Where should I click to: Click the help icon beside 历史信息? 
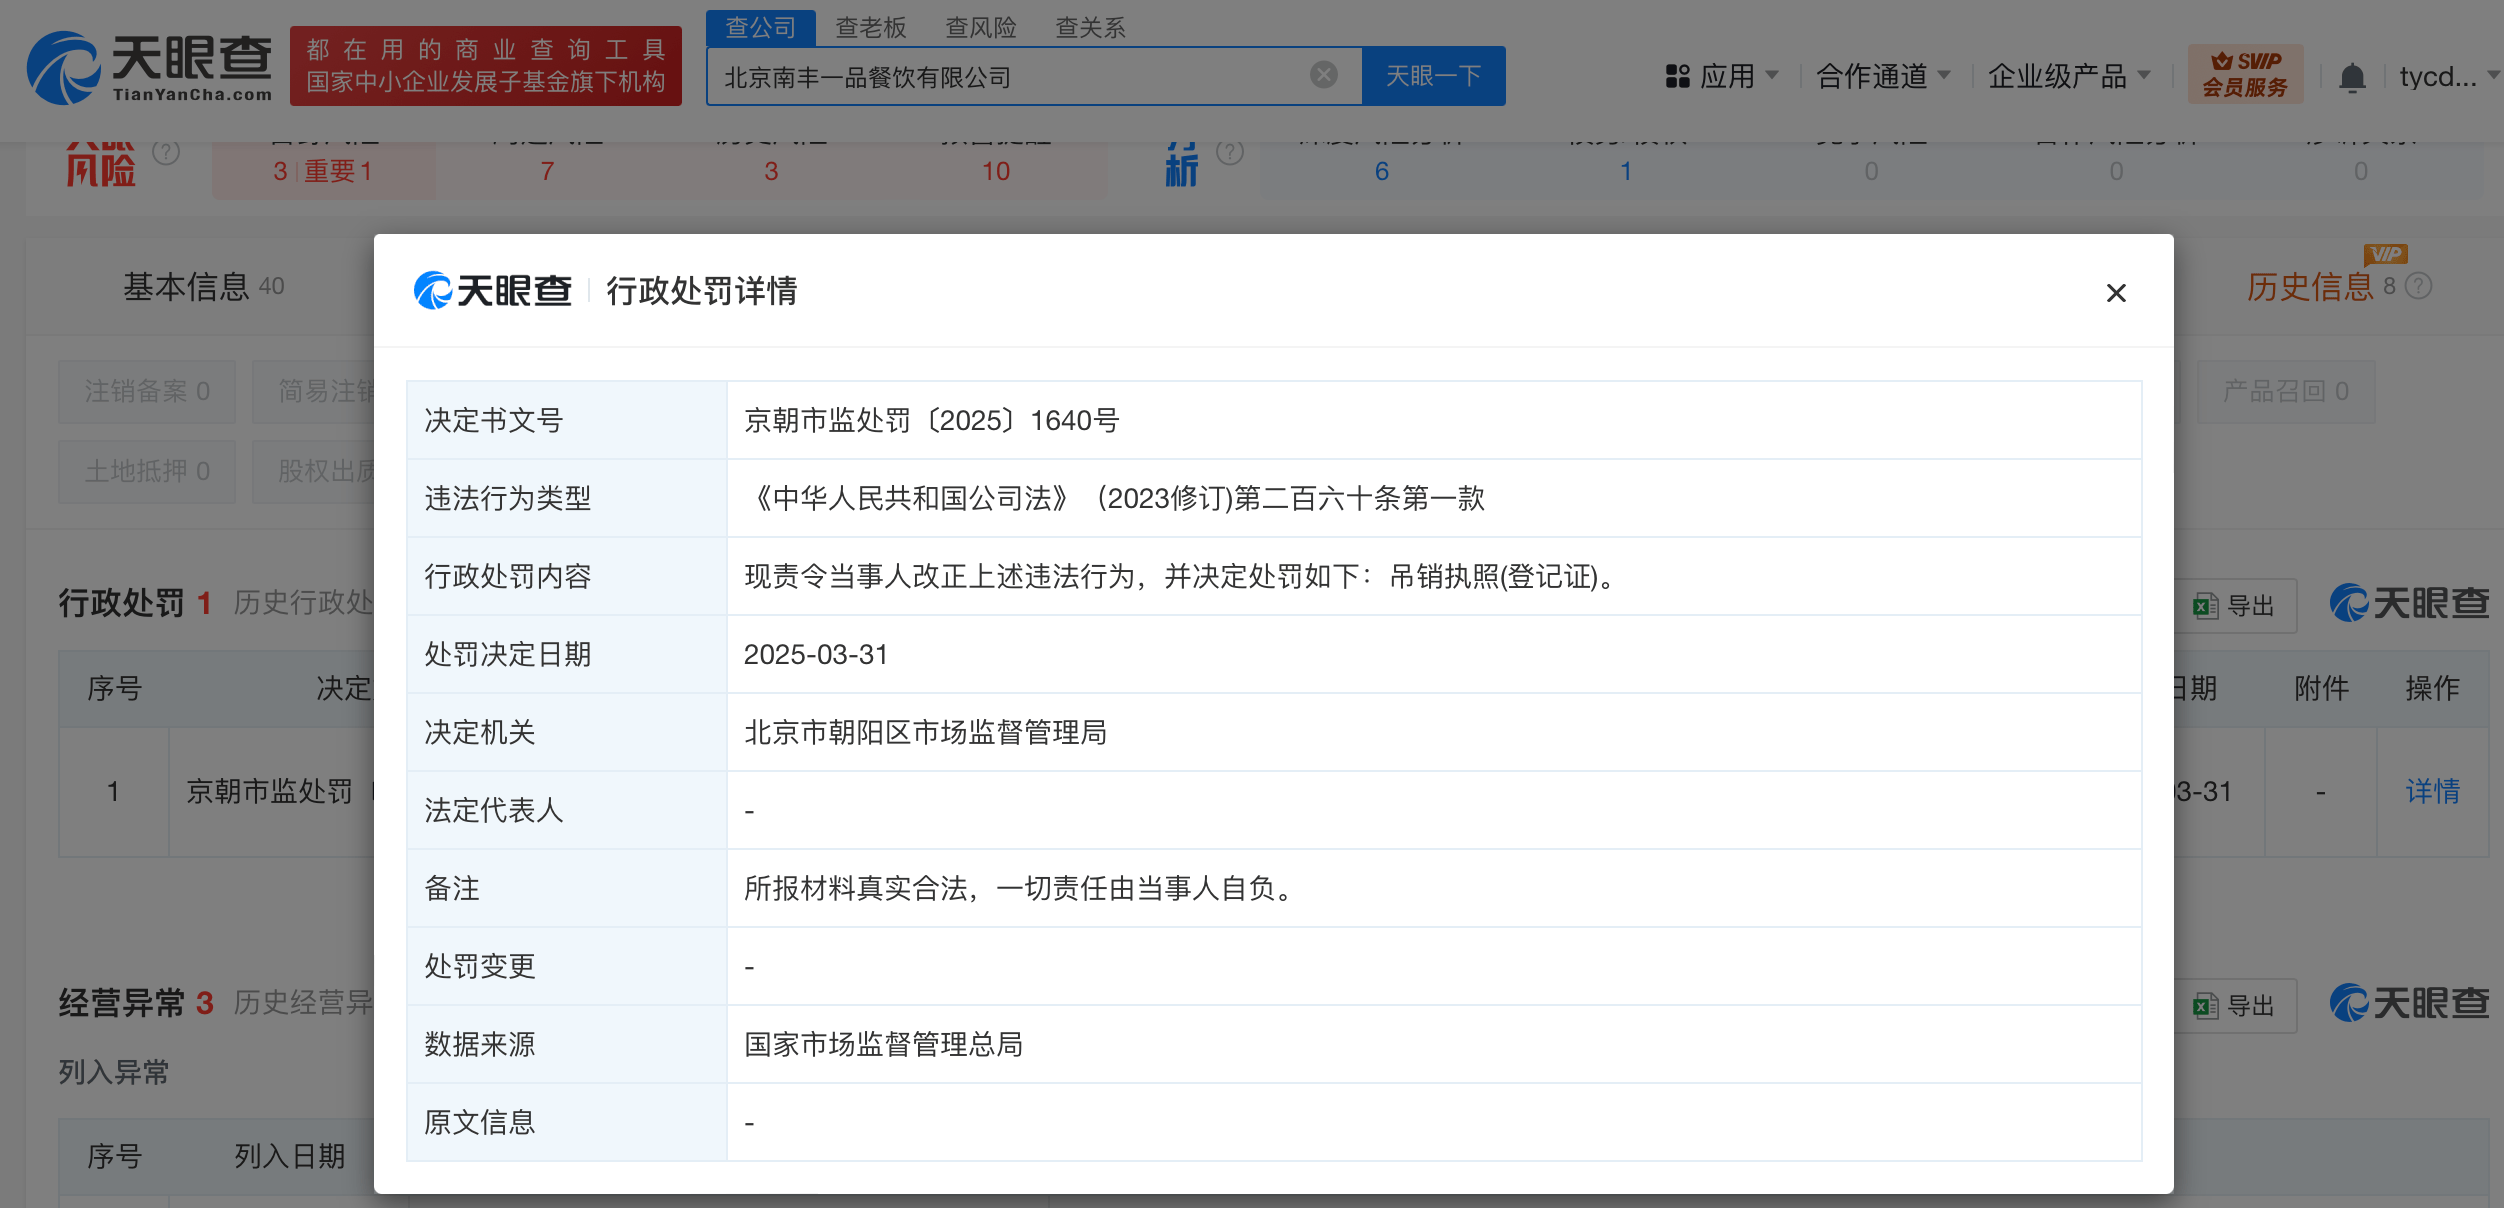pos(2418,287)
